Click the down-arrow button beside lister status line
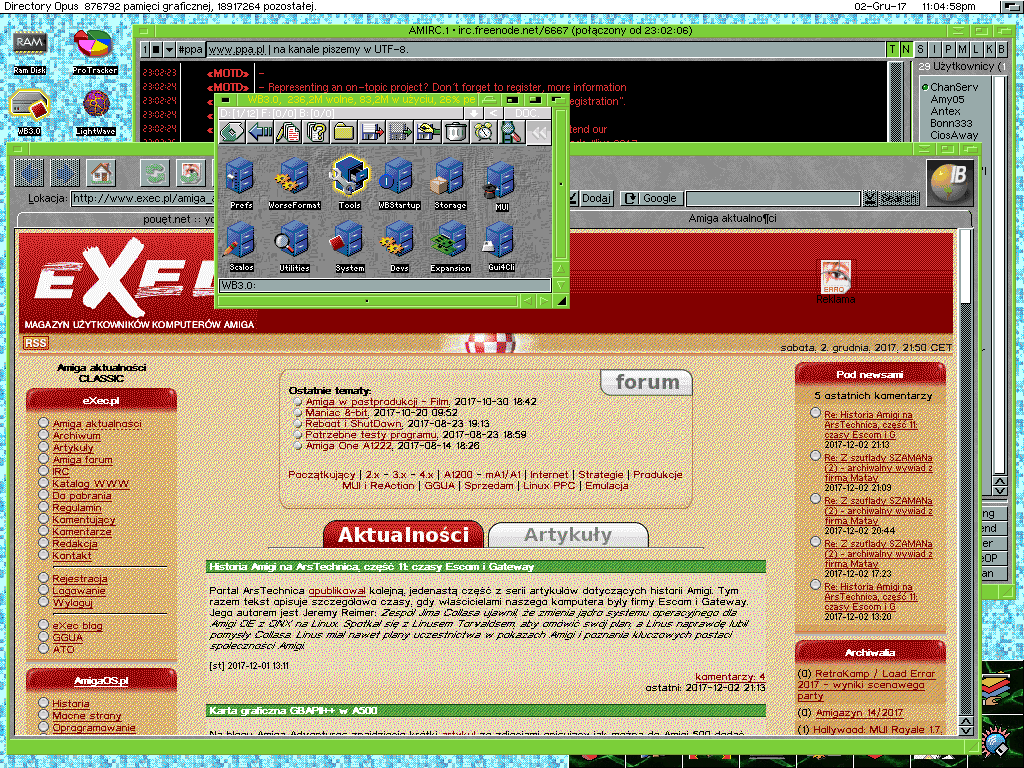The width and height of the screenshot is (1024, 768). coord(474,113)
